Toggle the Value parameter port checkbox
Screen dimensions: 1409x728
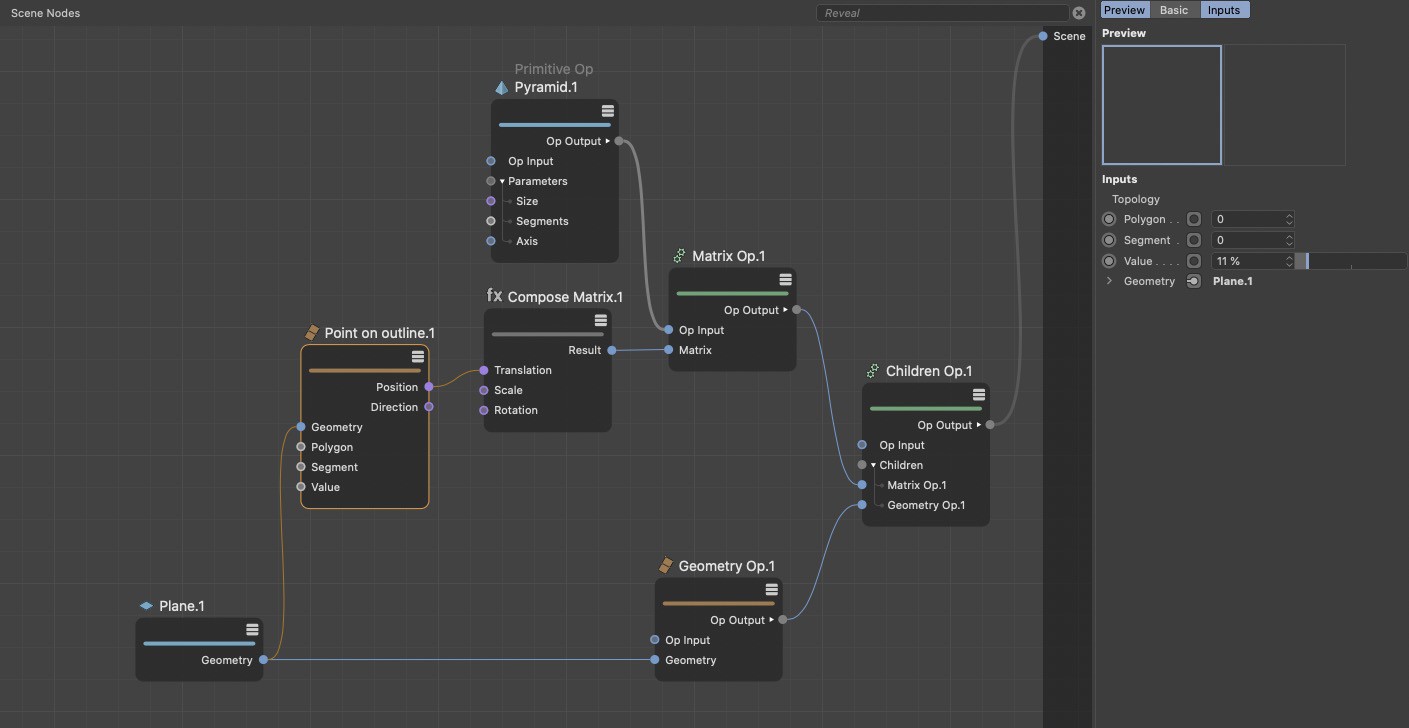tap(1193, 261)
